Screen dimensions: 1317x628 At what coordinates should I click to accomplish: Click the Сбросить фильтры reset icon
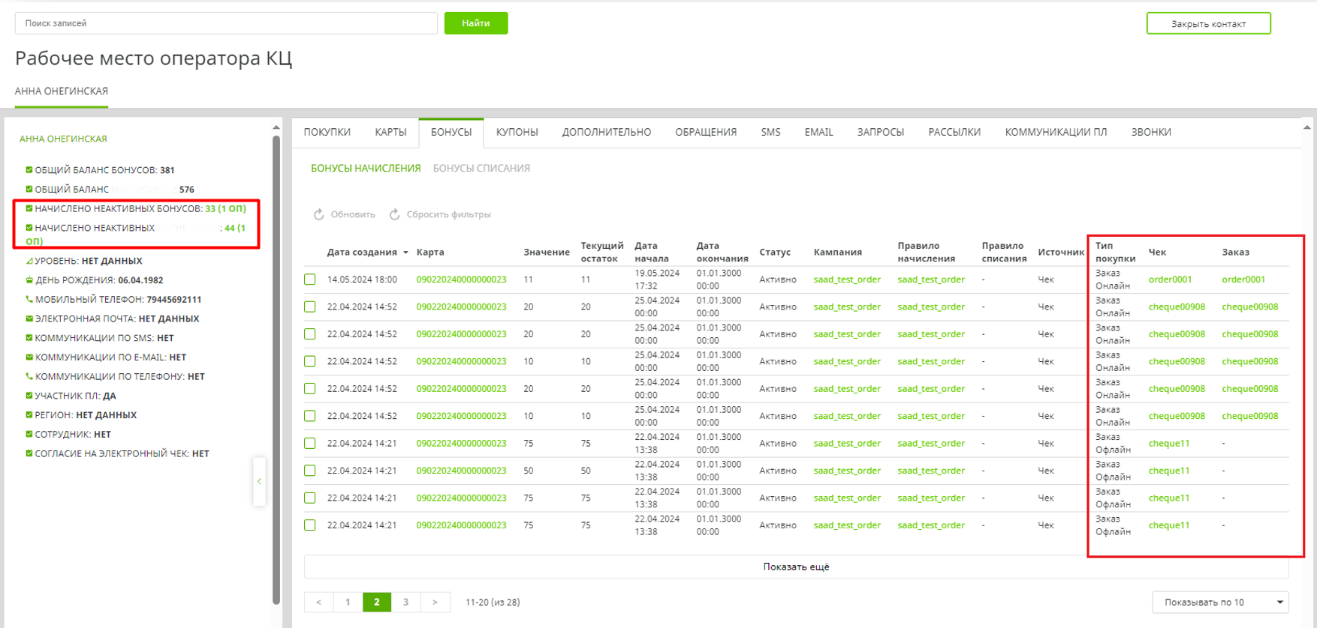(x=395, y=215)
